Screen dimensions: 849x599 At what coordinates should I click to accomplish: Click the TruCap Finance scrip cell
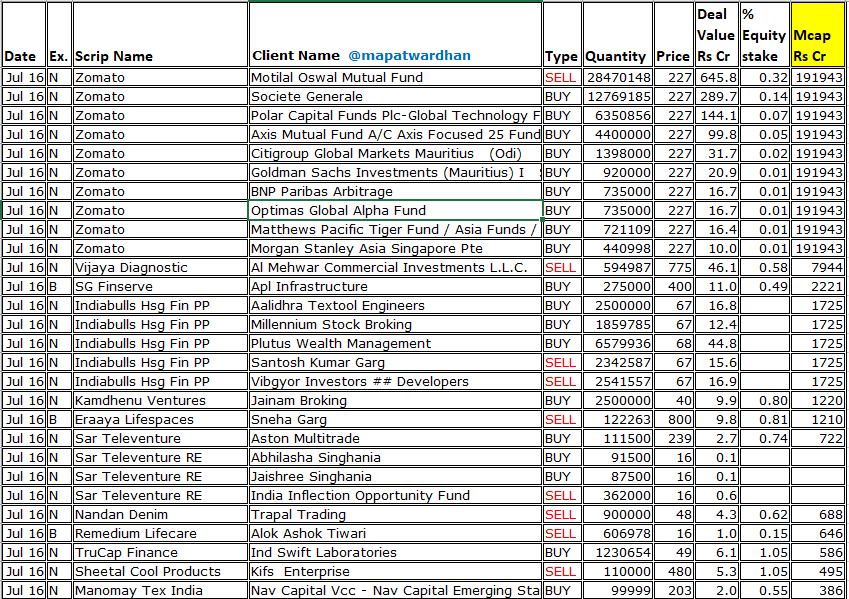click(160, 552)
